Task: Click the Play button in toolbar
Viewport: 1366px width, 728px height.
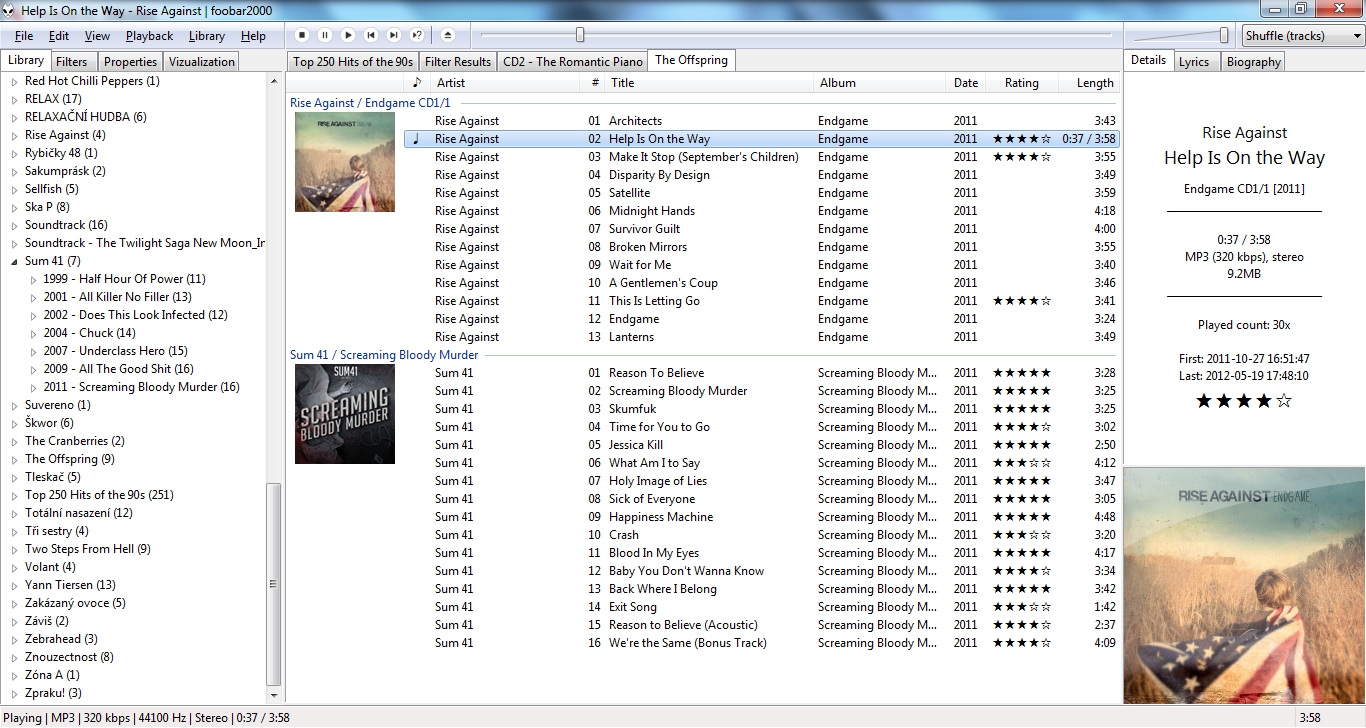Action: 348,35
